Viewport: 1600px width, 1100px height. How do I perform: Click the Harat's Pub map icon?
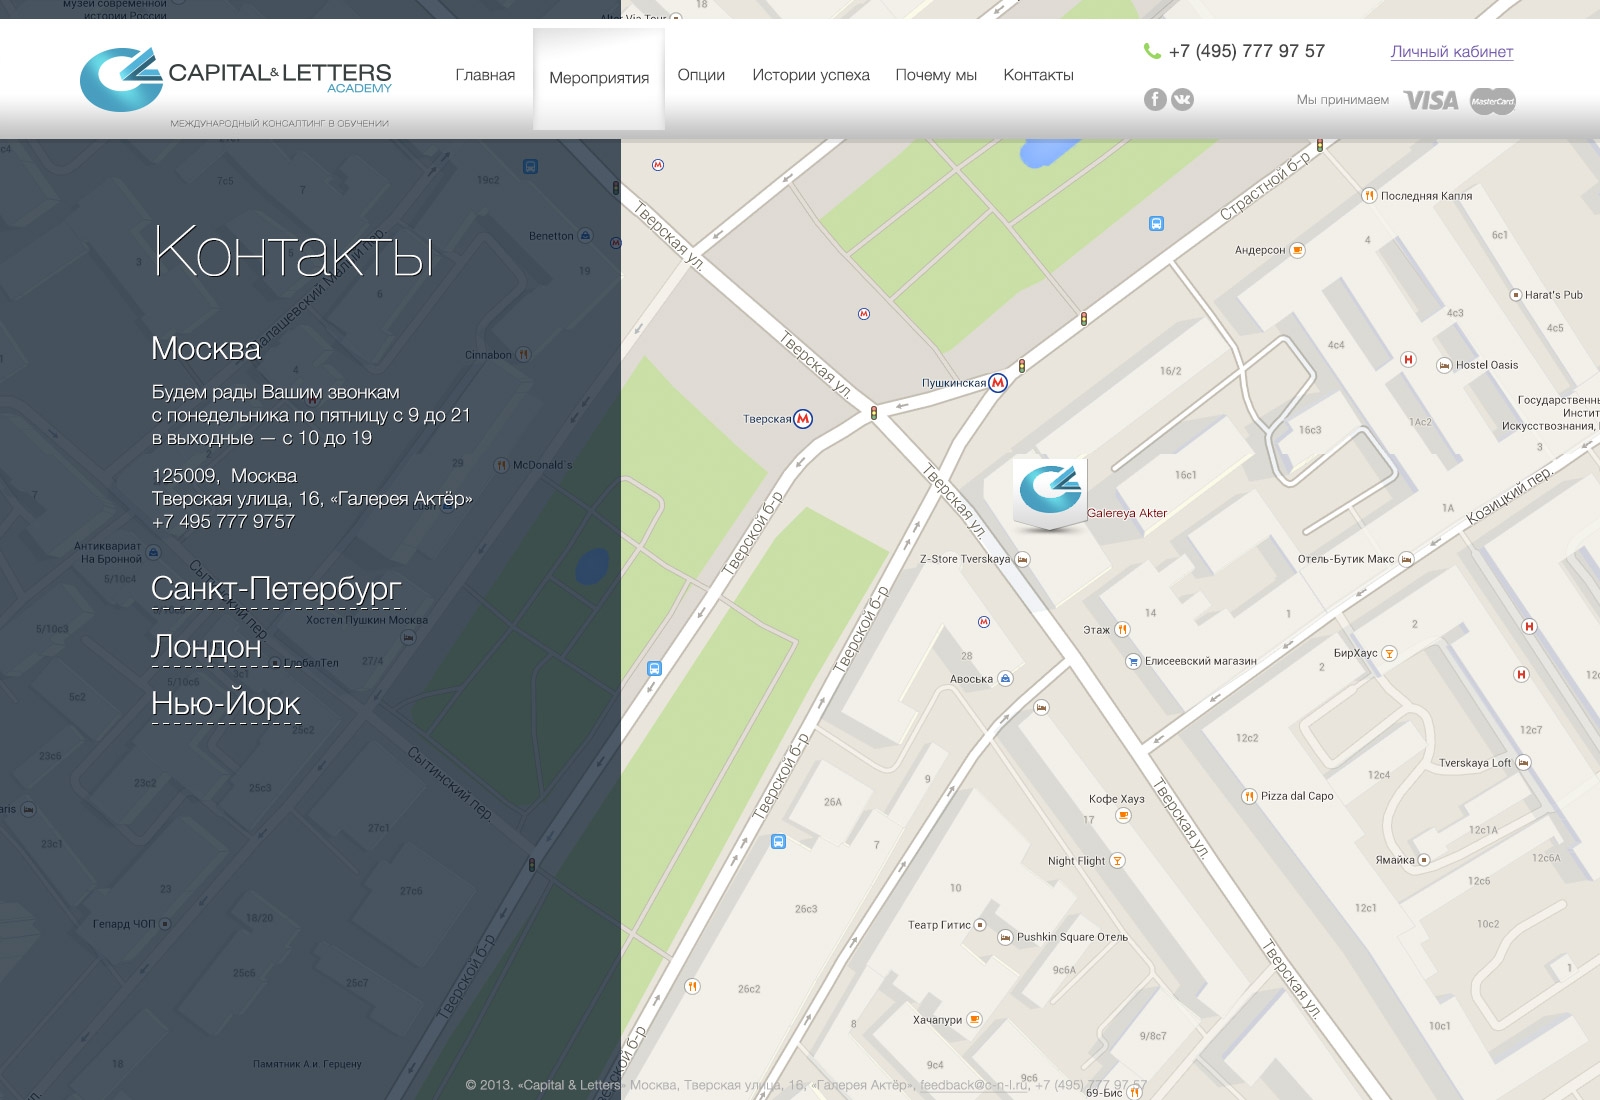pyautogui.click(x=1515, y=295)
